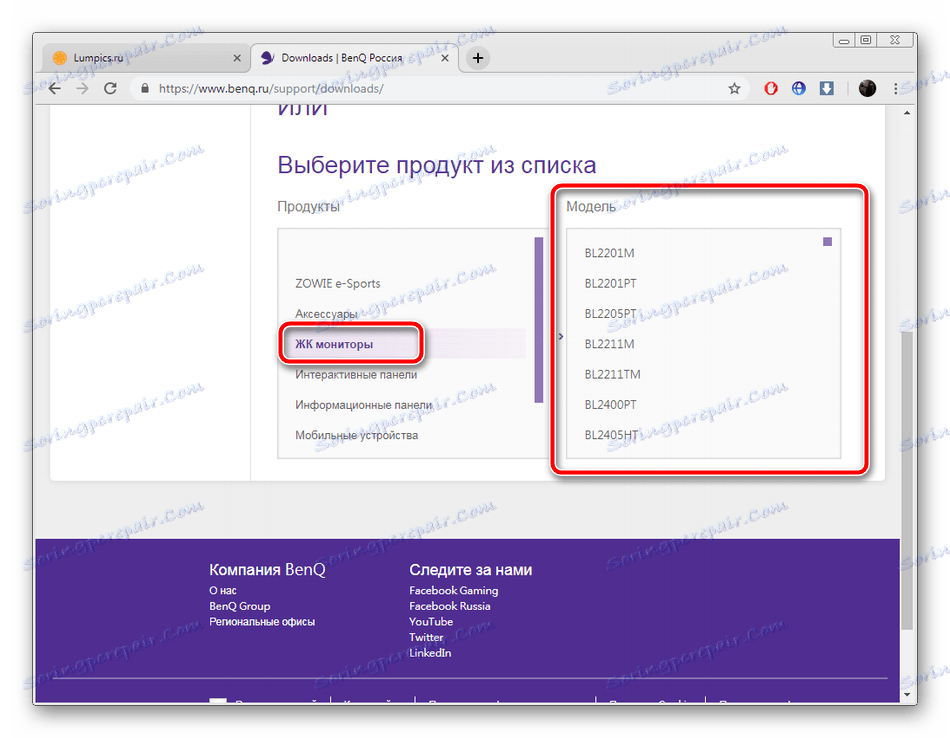Open the Chrome three-dot menu
Image resolution: width=950 pixels, height=738 pixels.
pyautogui.click(x=896, y=88)
